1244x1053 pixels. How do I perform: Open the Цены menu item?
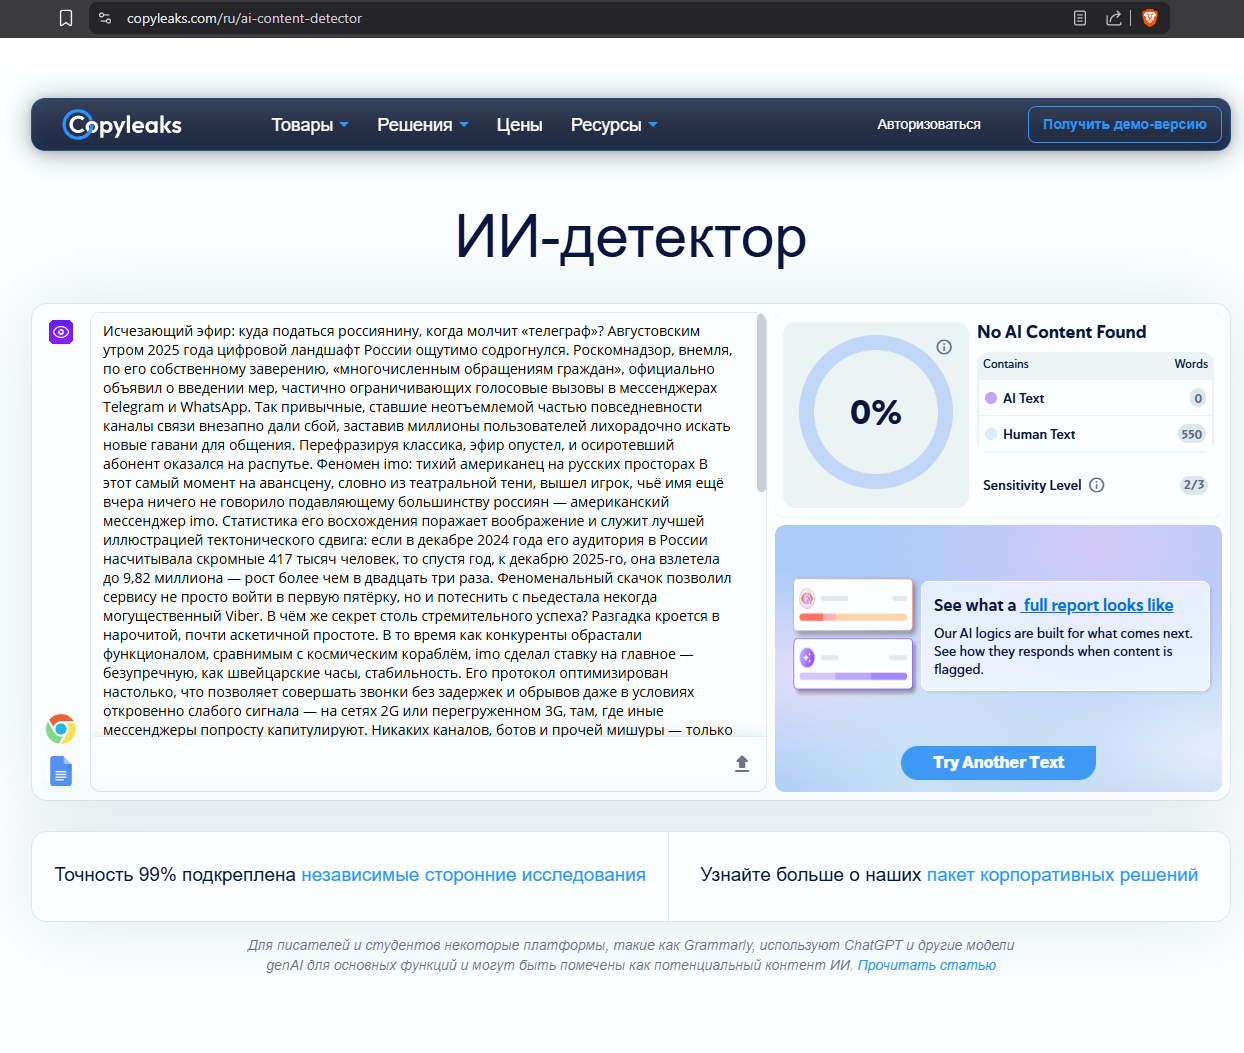coord(519,125)
